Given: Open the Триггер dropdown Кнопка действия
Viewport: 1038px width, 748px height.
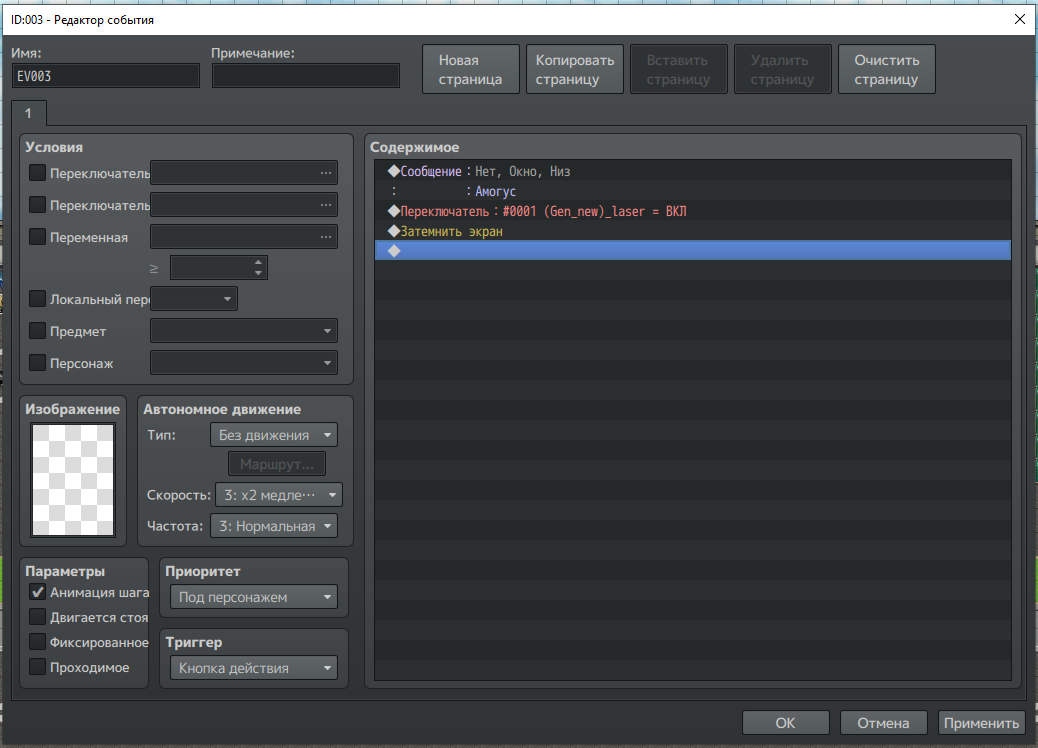Looking at the screenshot, I should tap(254, 668).
